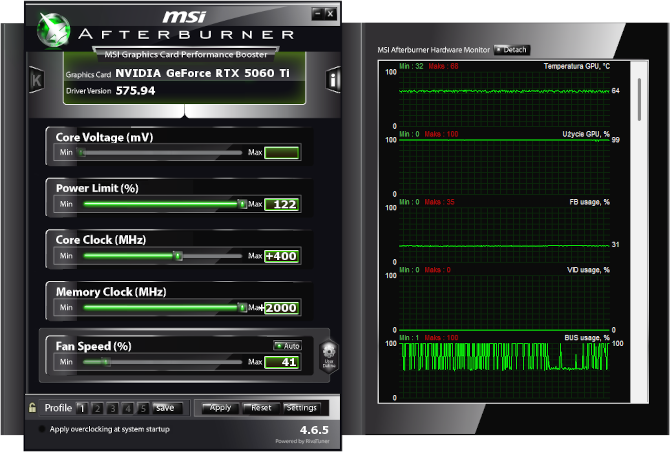The image size is (670, 452).
Task: Click the Core Voltage slider handle
Action: pos(82,153)
